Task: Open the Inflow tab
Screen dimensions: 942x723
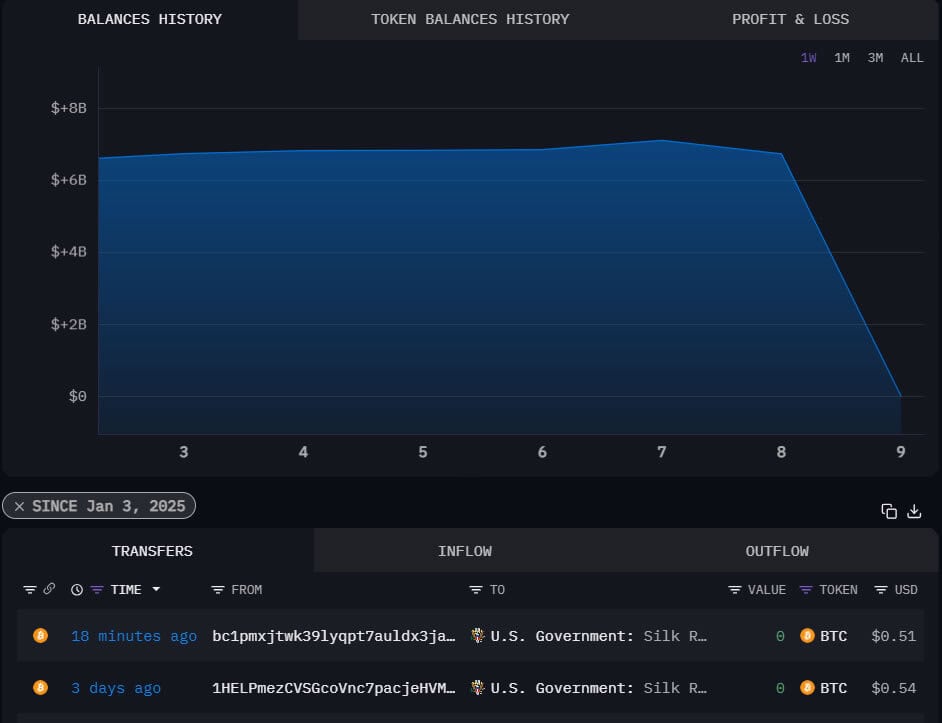Action: pyautogui.click(x=464, y=551)
